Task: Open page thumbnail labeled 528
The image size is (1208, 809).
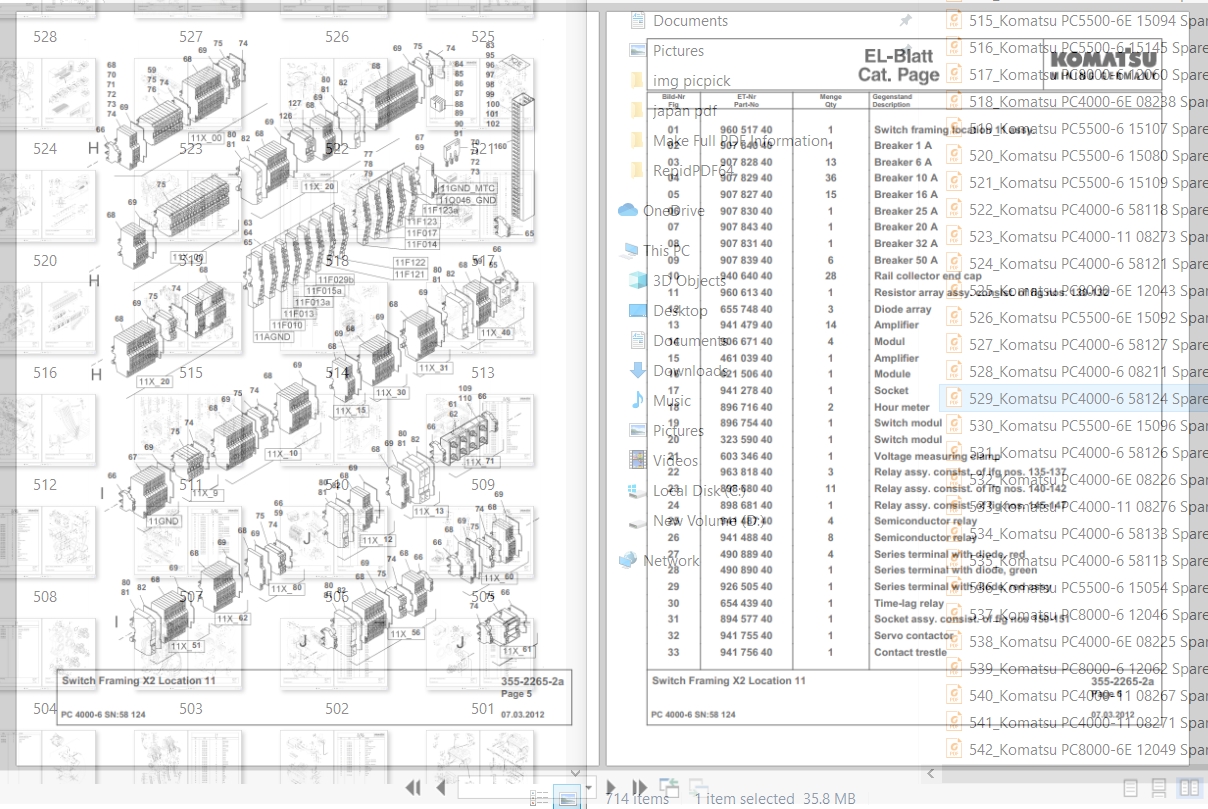Action: click(45, 36)
